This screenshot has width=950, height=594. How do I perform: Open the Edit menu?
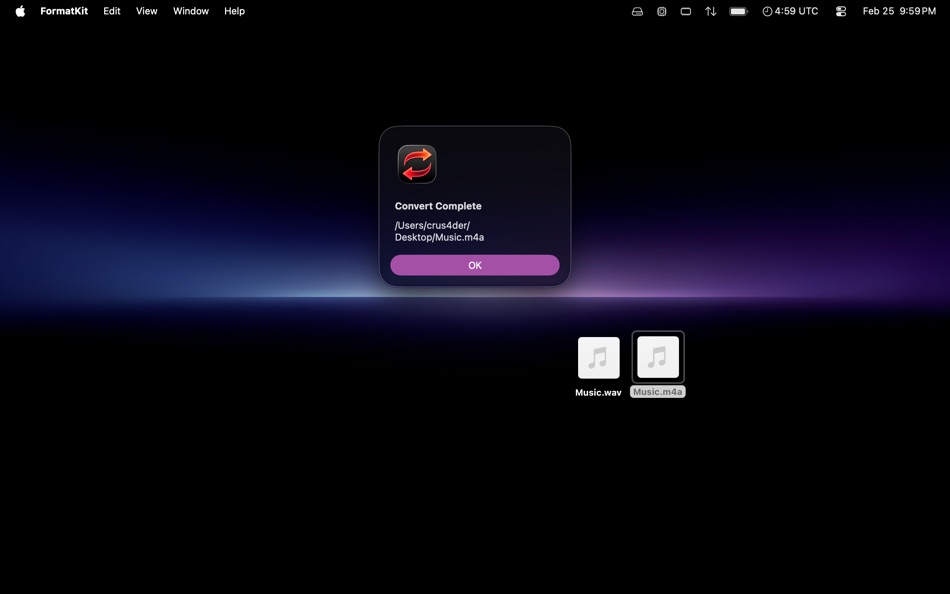tap(111, 11)
